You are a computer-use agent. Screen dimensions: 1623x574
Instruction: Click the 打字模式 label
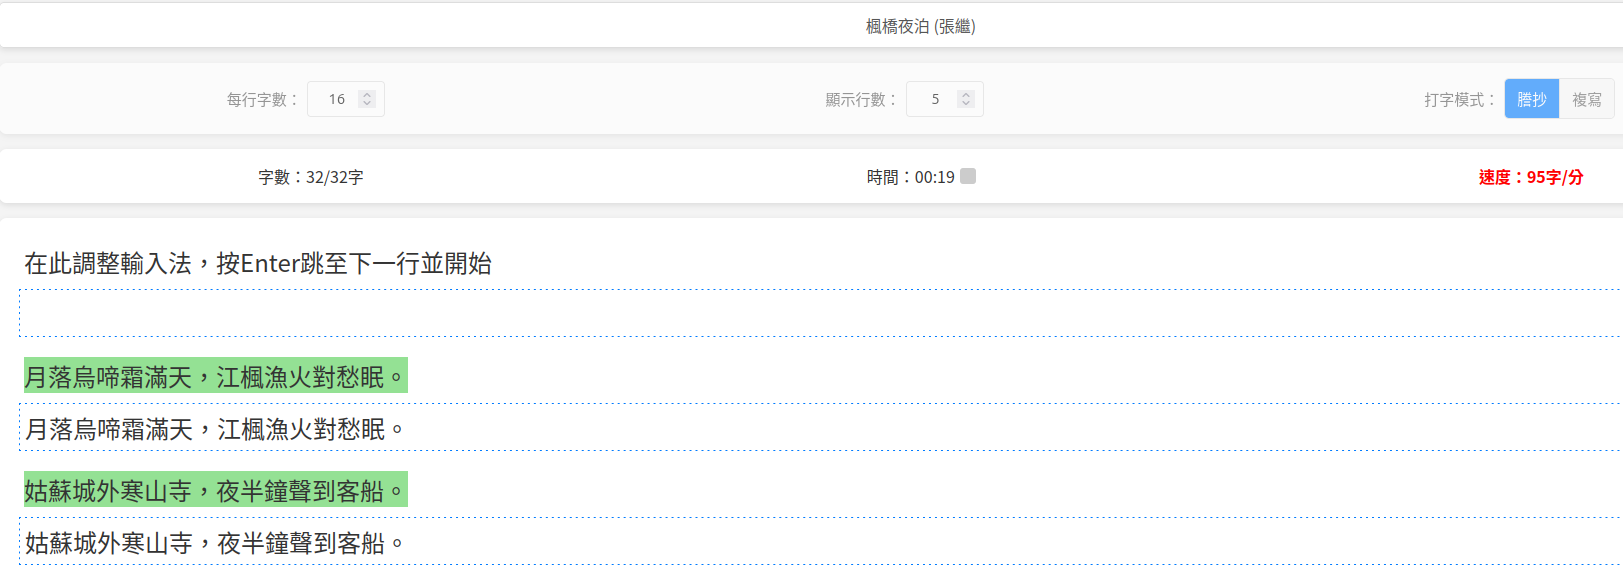point(1458,99)
